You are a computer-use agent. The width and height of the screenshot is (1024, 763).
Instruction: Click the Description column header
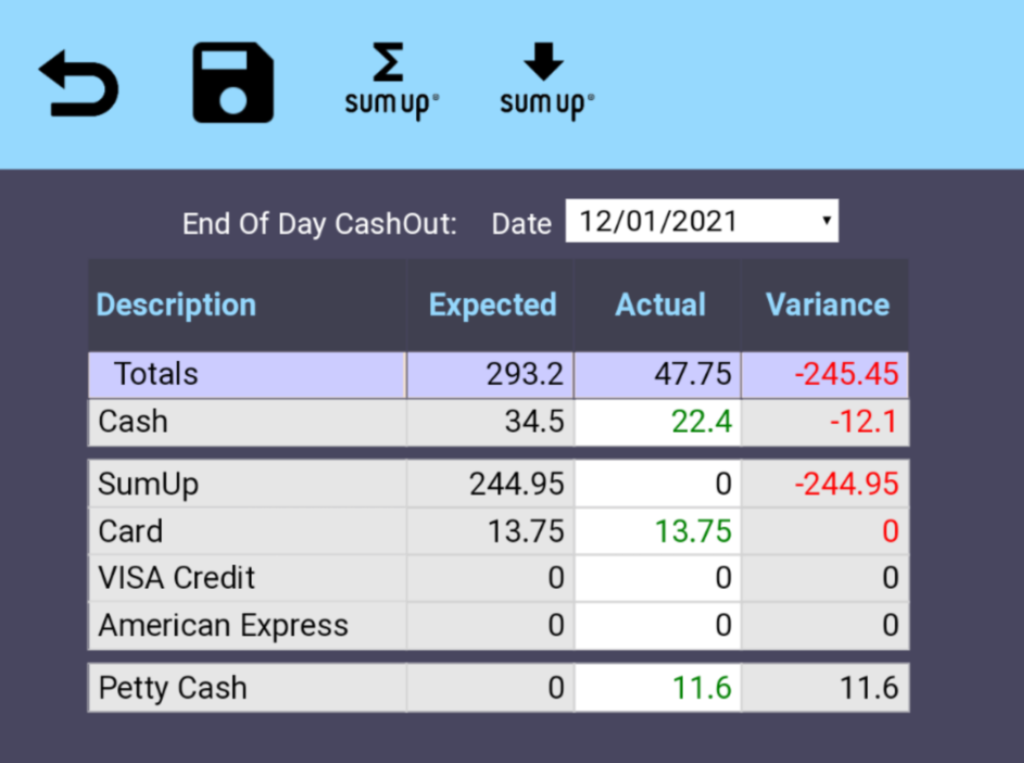(x=176, y=305)
